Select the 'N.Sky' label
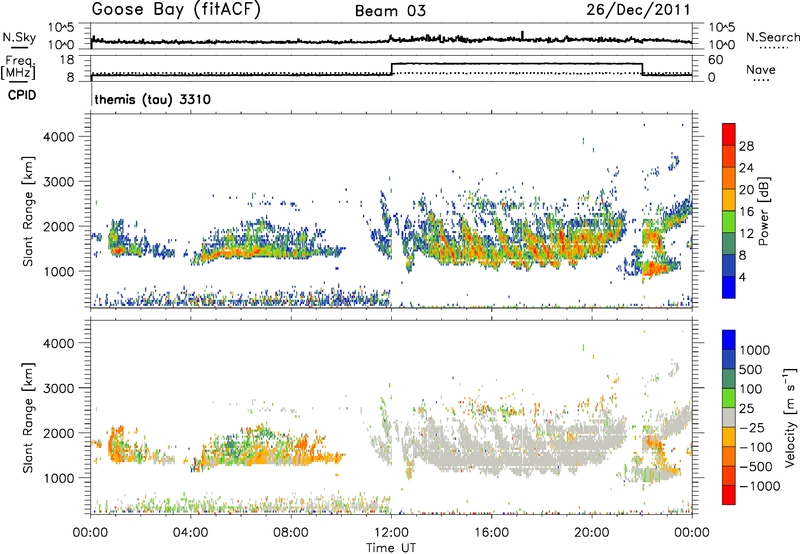 (x=19, y=37)
